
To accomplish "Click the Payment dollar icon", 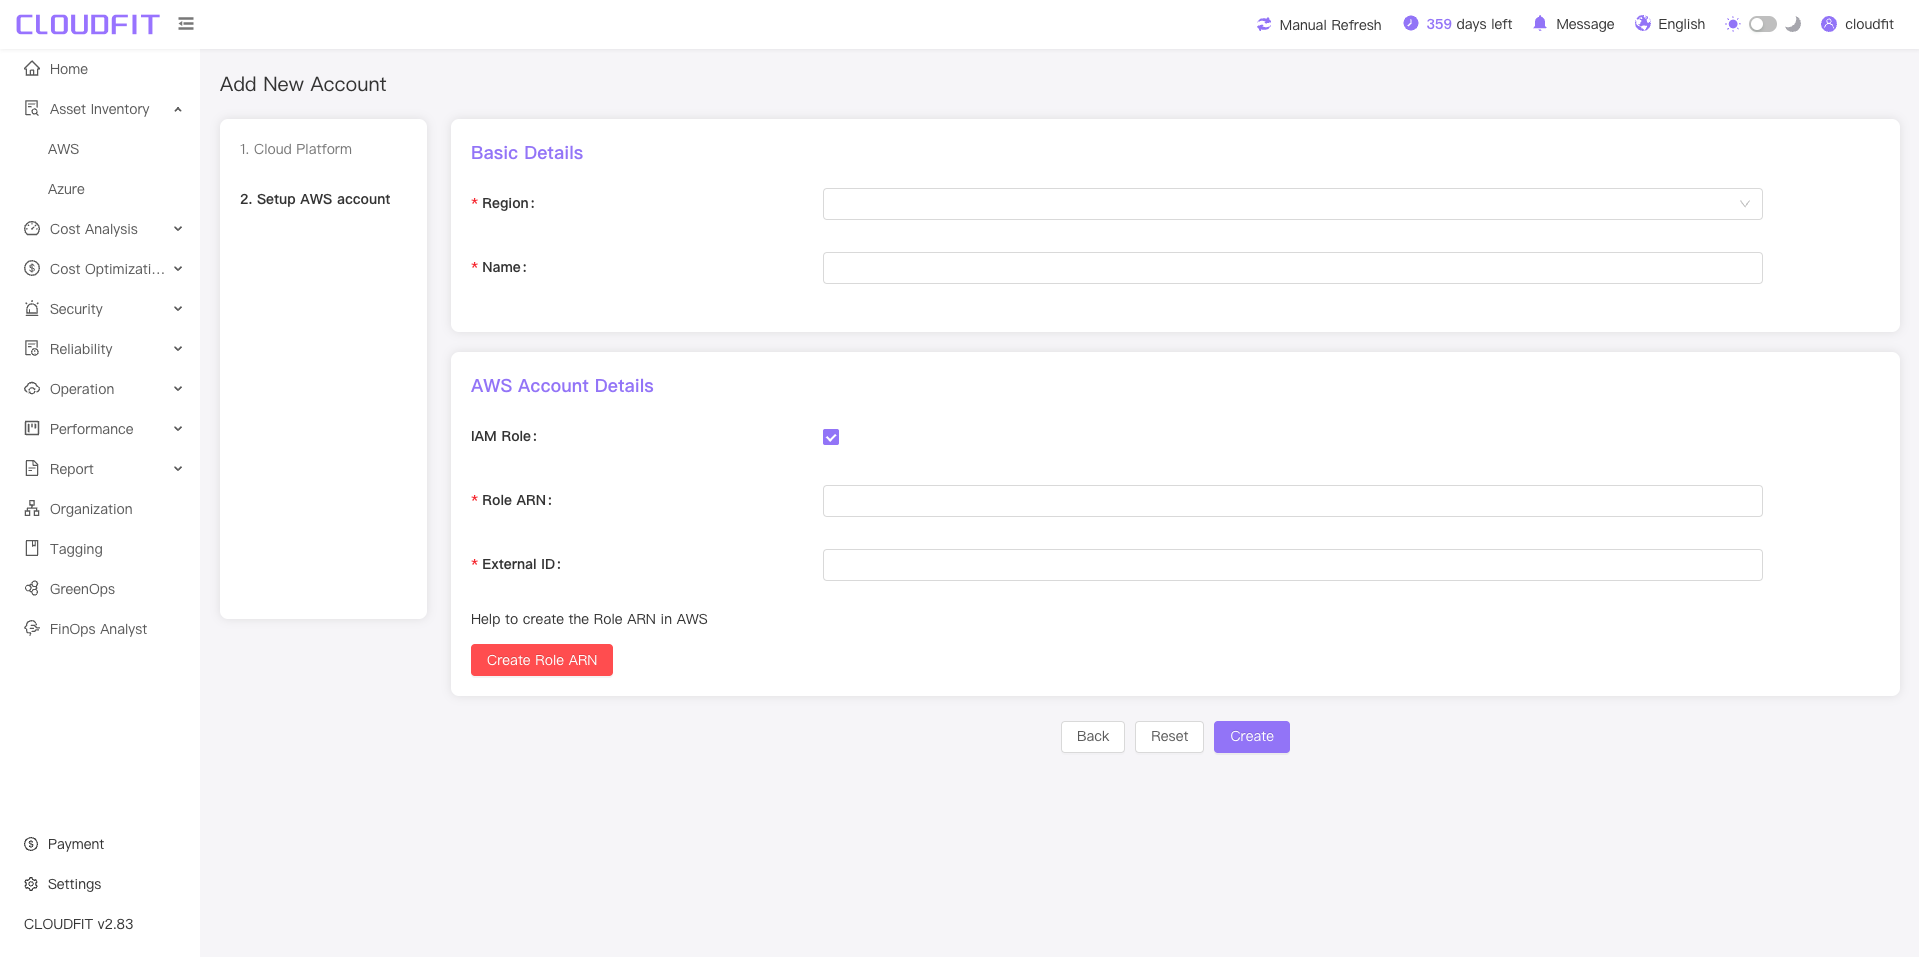I will (x=31, y=844).
